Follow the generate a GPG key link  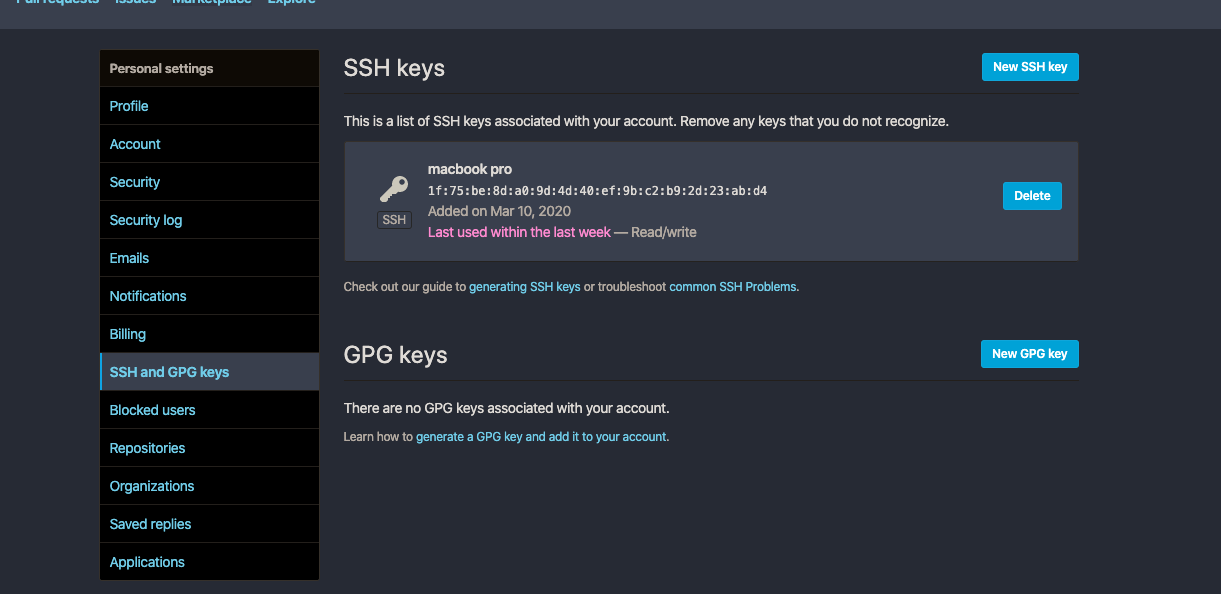pyautogui.click(x=541, y=437)
